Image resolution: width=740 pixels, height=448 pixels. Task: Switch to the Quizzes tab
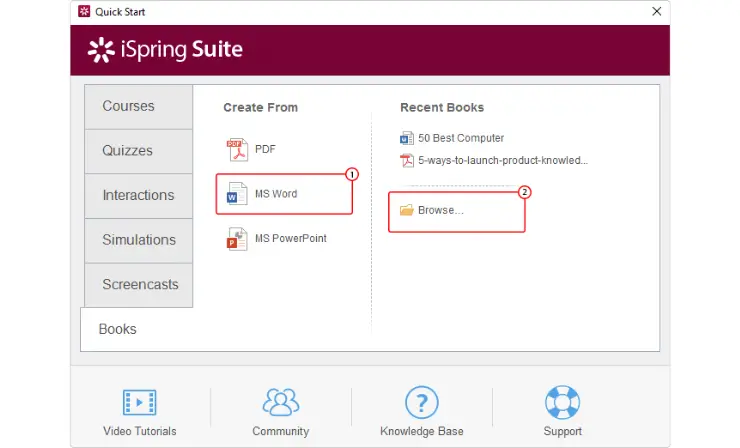click(x=138, y=151)
